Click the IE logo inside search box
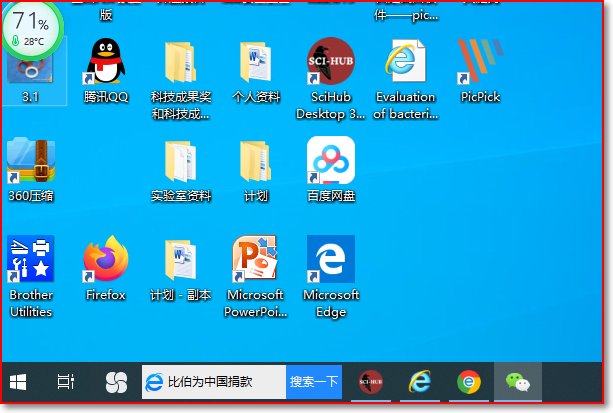Viewport: 613px width, 413px height. [154, 382]
